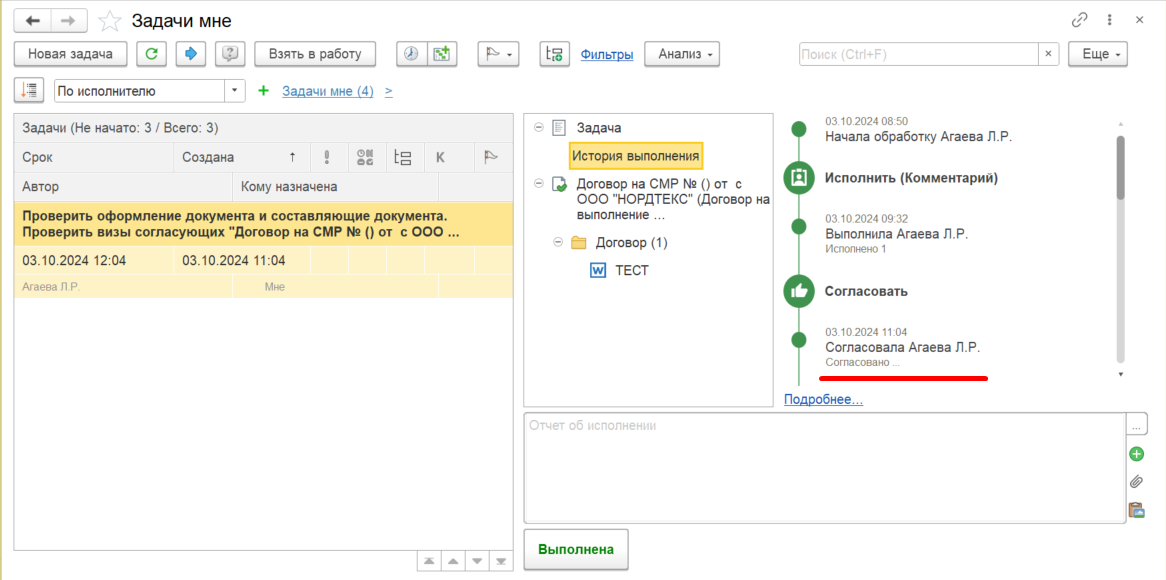Select История выполнения in the tree

(x=636, y=156)
